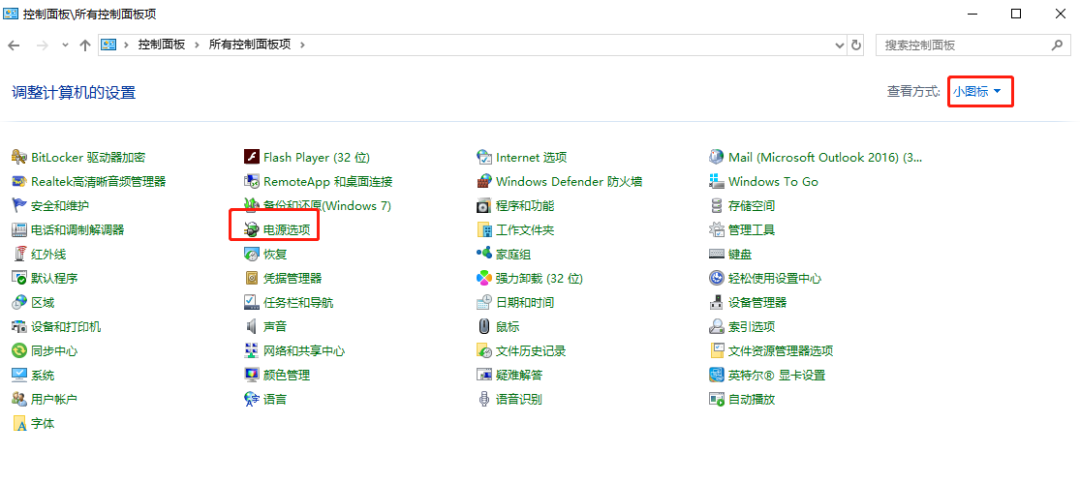Click the Windows Defender 防火墙 icon
Image resolution: width=1080 pixels, height=483 pixels.
point(484,182)
